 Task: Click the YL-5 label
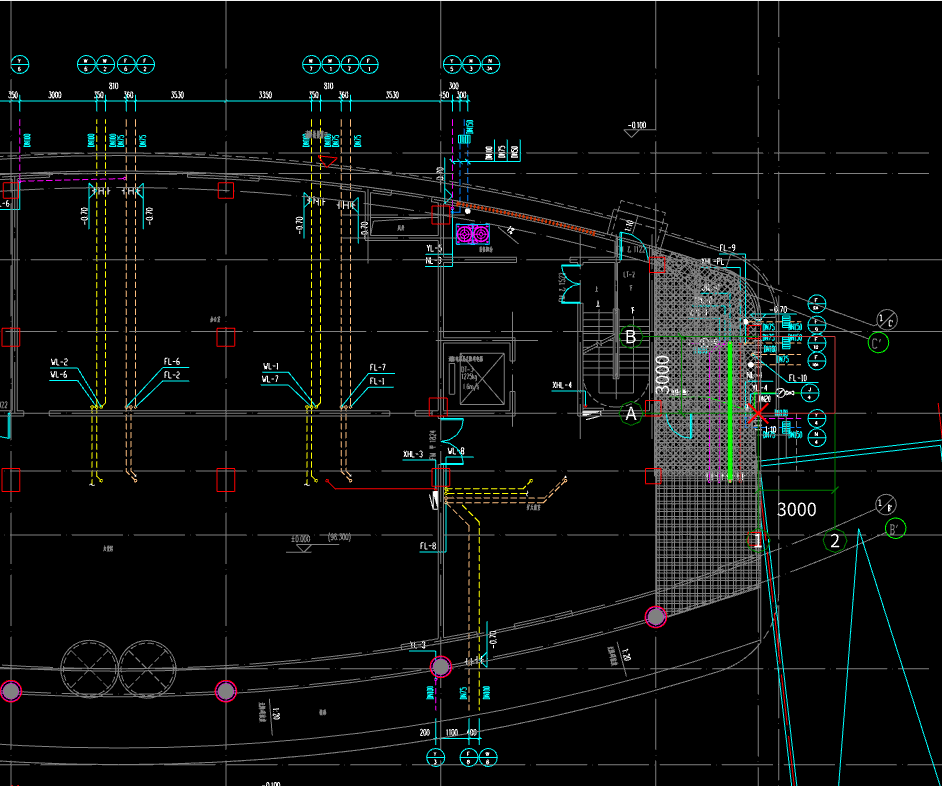434,248
